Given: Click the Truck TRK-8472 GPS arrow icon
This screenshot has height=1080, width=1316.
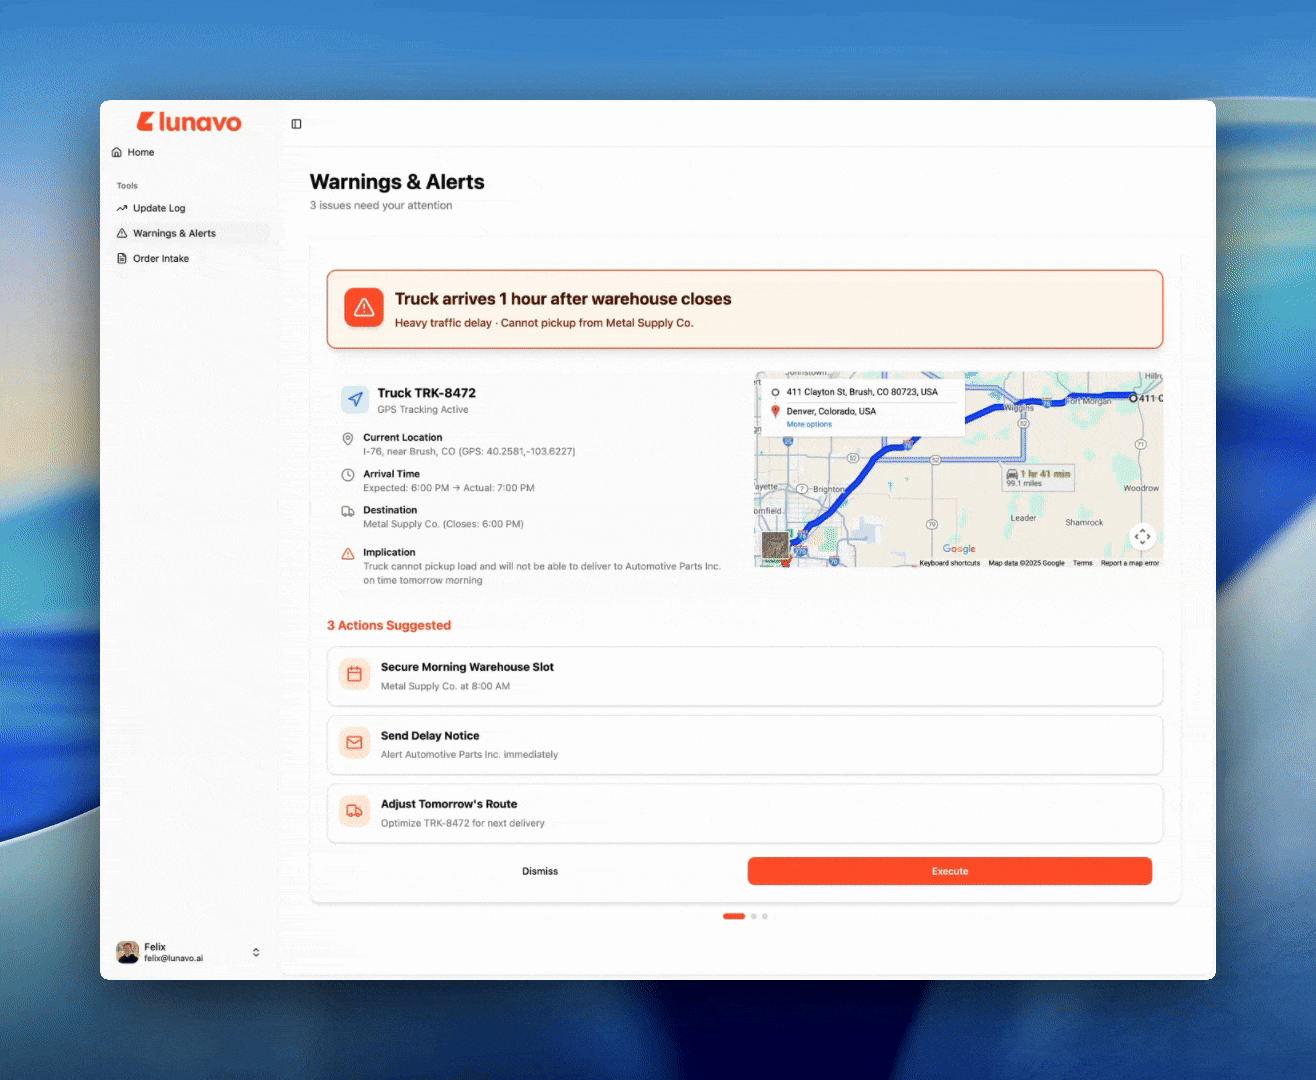Looking at the screenshot, I should tap(355, 400).
